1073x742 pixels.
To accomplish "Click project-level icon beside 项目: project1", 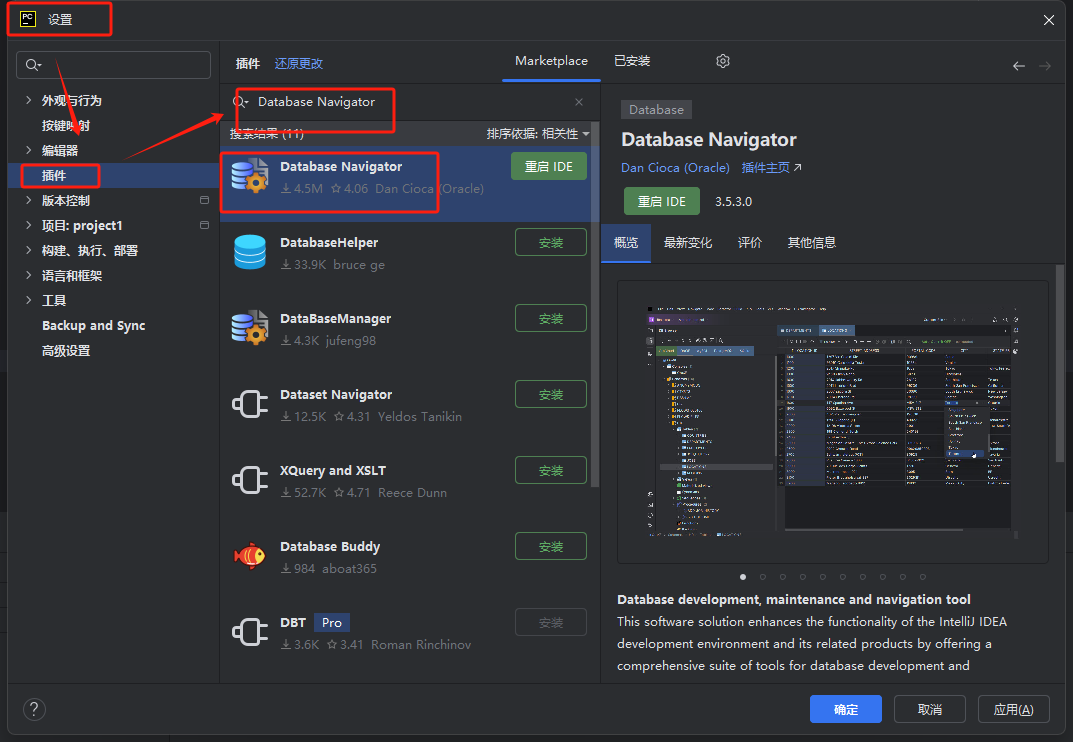I will [204, 225].
